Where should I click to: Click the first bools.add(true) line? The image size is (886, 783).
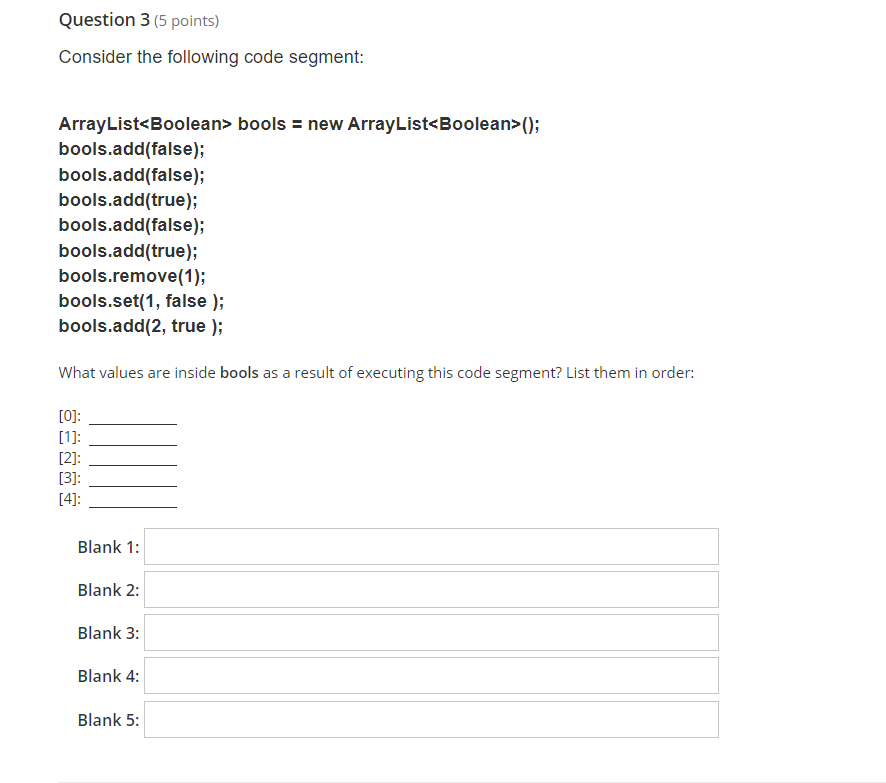coord(128,199)
